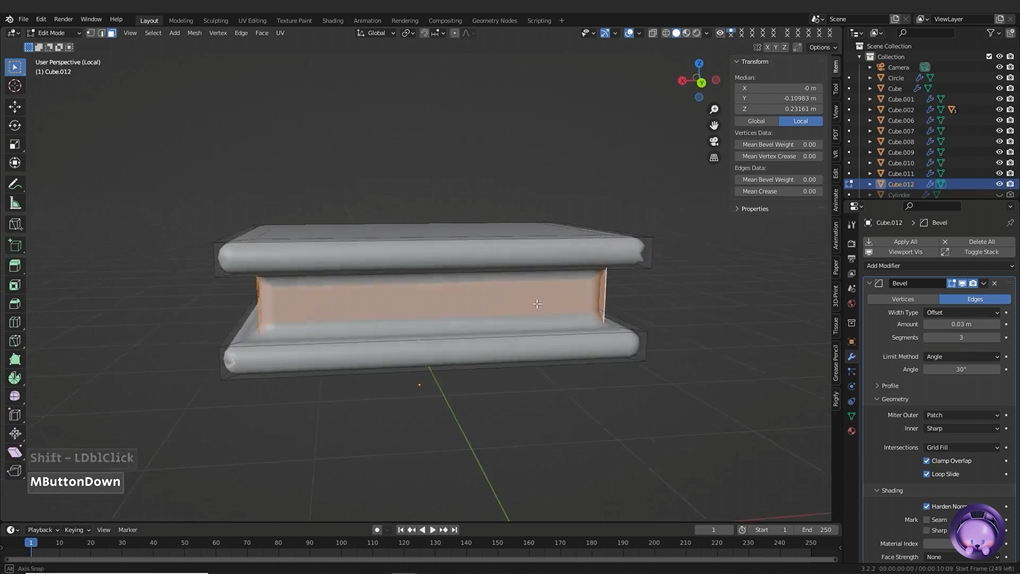
Task: Click frame 100 on the timeline
Action: (341, 543)
